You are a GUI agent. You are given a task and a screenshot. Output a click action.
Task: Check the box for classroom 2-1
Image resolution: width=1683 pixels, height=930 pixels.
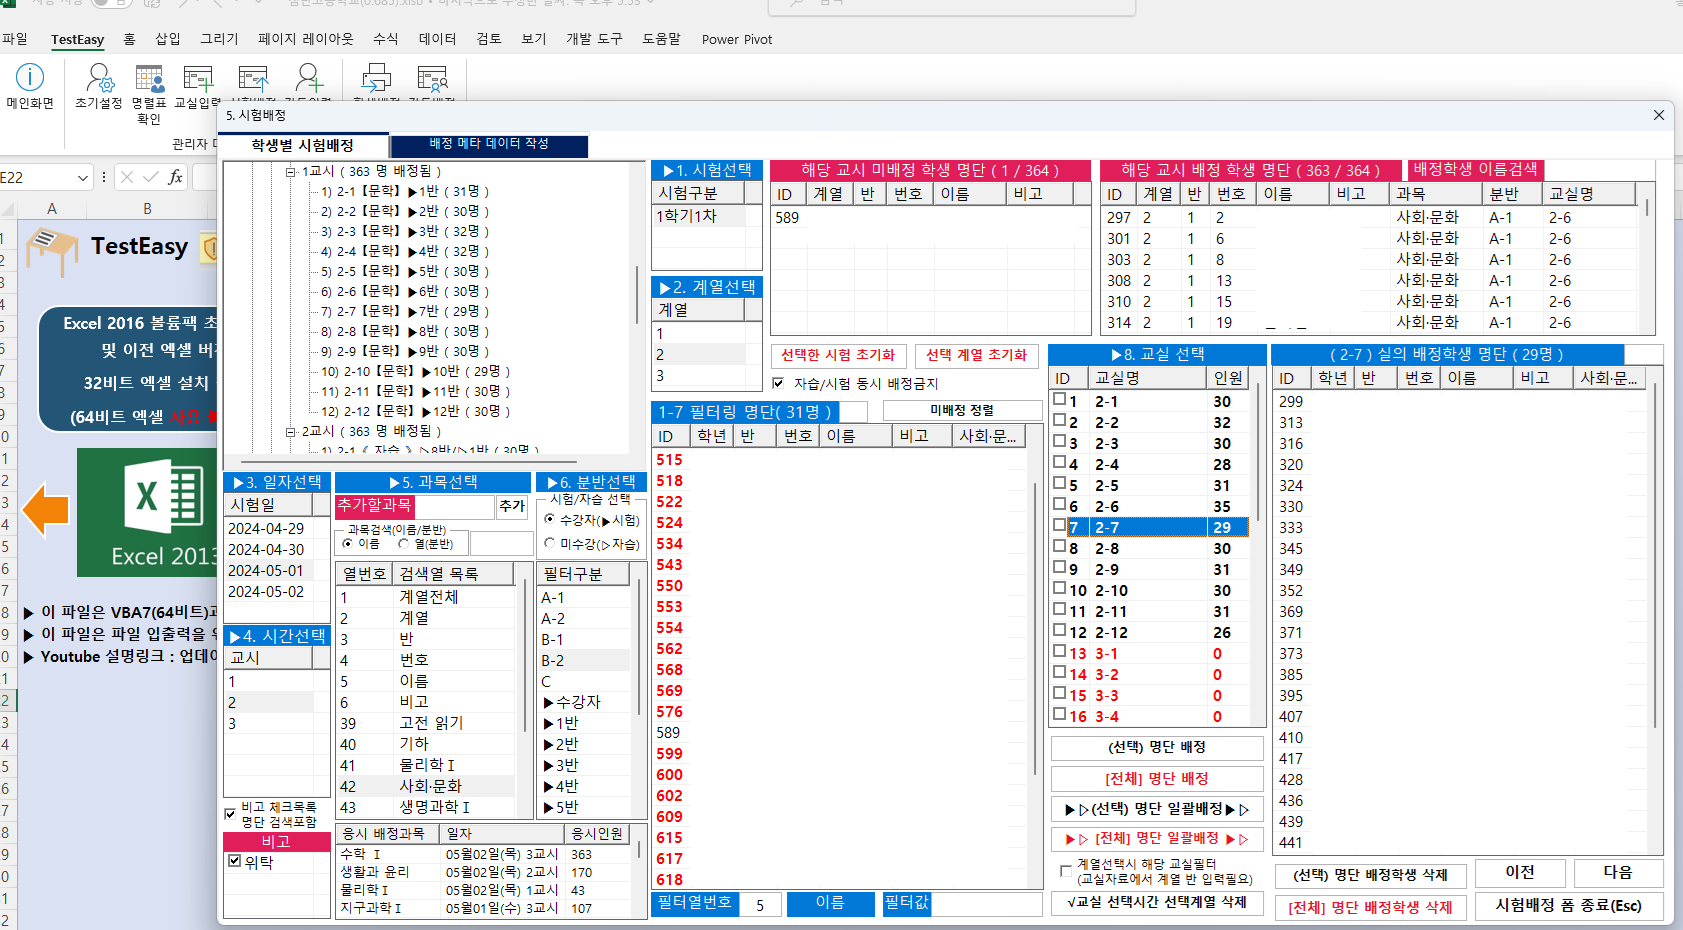pyautogui.click(x=1060, y=400)
